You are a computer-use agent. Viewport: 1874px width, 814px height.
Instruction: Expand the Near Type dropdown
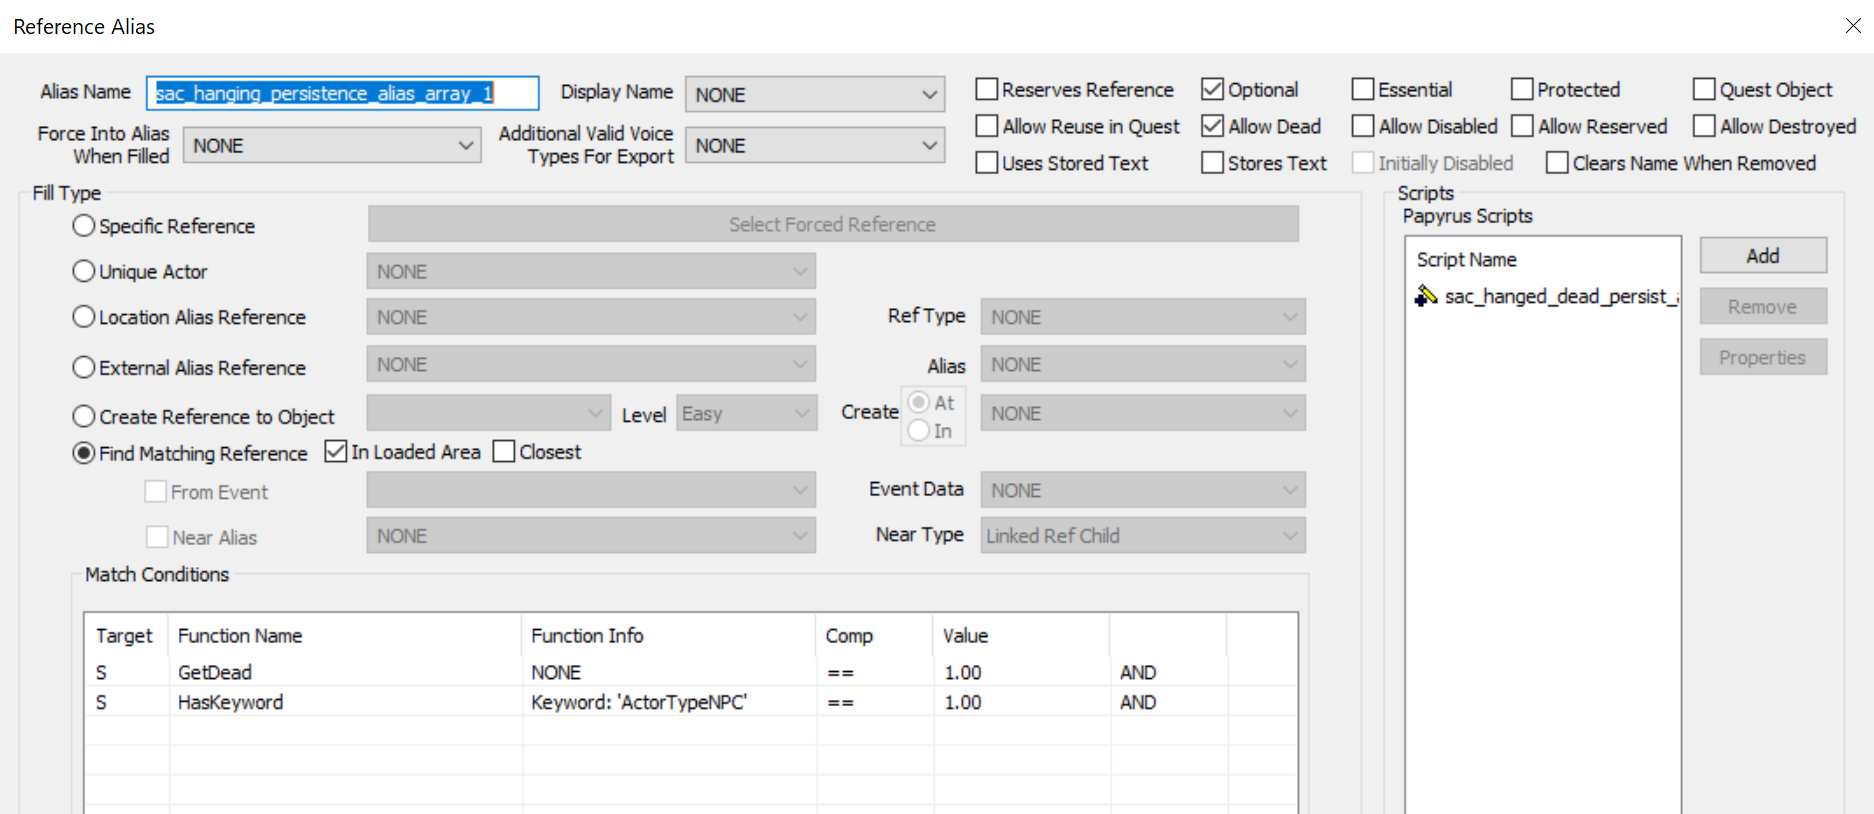(x=1143, y=535)
